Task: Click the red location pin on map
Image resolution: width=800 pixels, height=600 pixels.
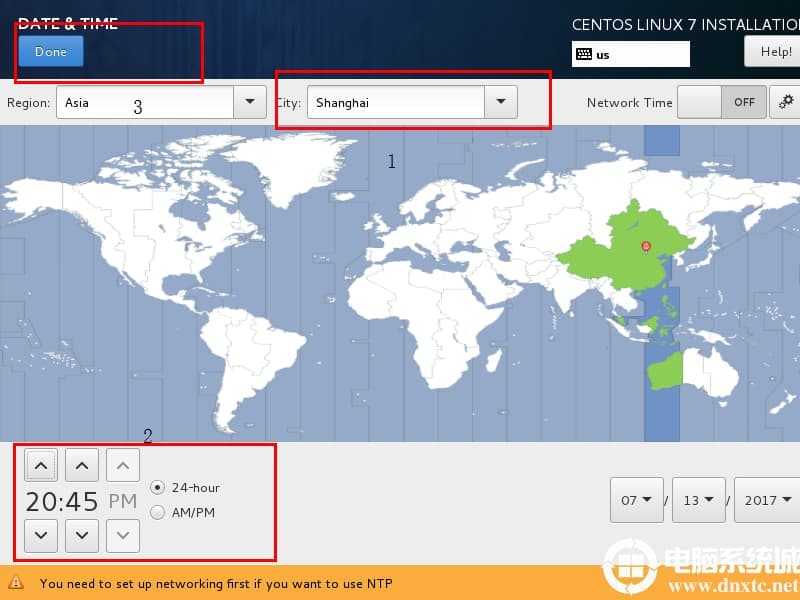Action: pyautogui.click(x=646, y=247)
